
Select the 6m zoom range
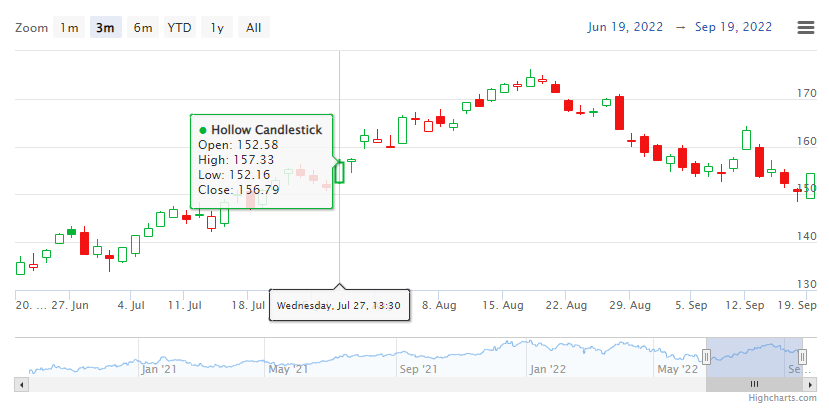pyautogui.click(x=142, y=27)
